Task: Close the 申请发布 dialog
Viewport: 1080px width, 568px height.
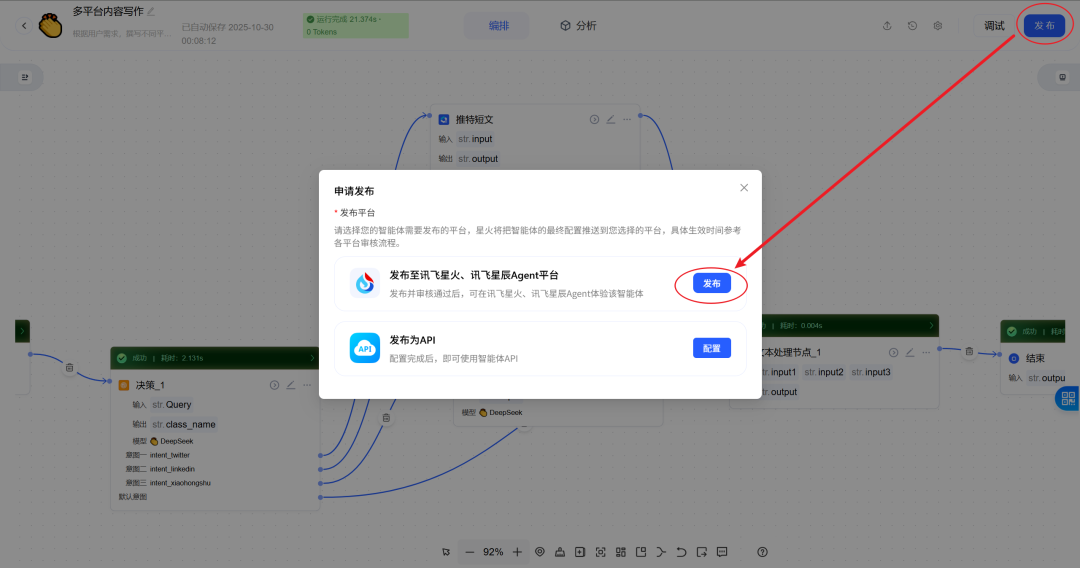Action: (x=743, y=188)
